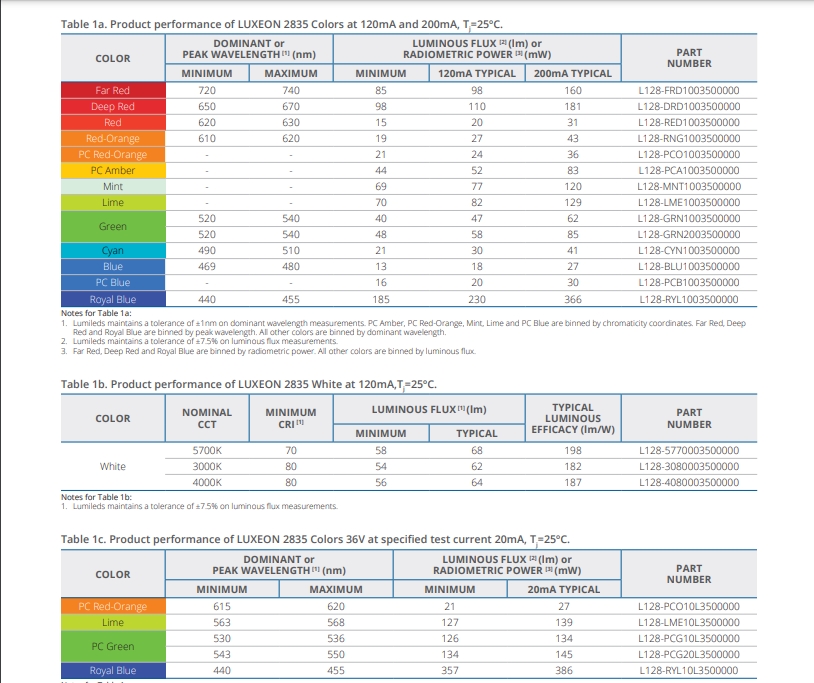
Task: Click part number L128-PCB1003500000
Action: click(689, 283)
